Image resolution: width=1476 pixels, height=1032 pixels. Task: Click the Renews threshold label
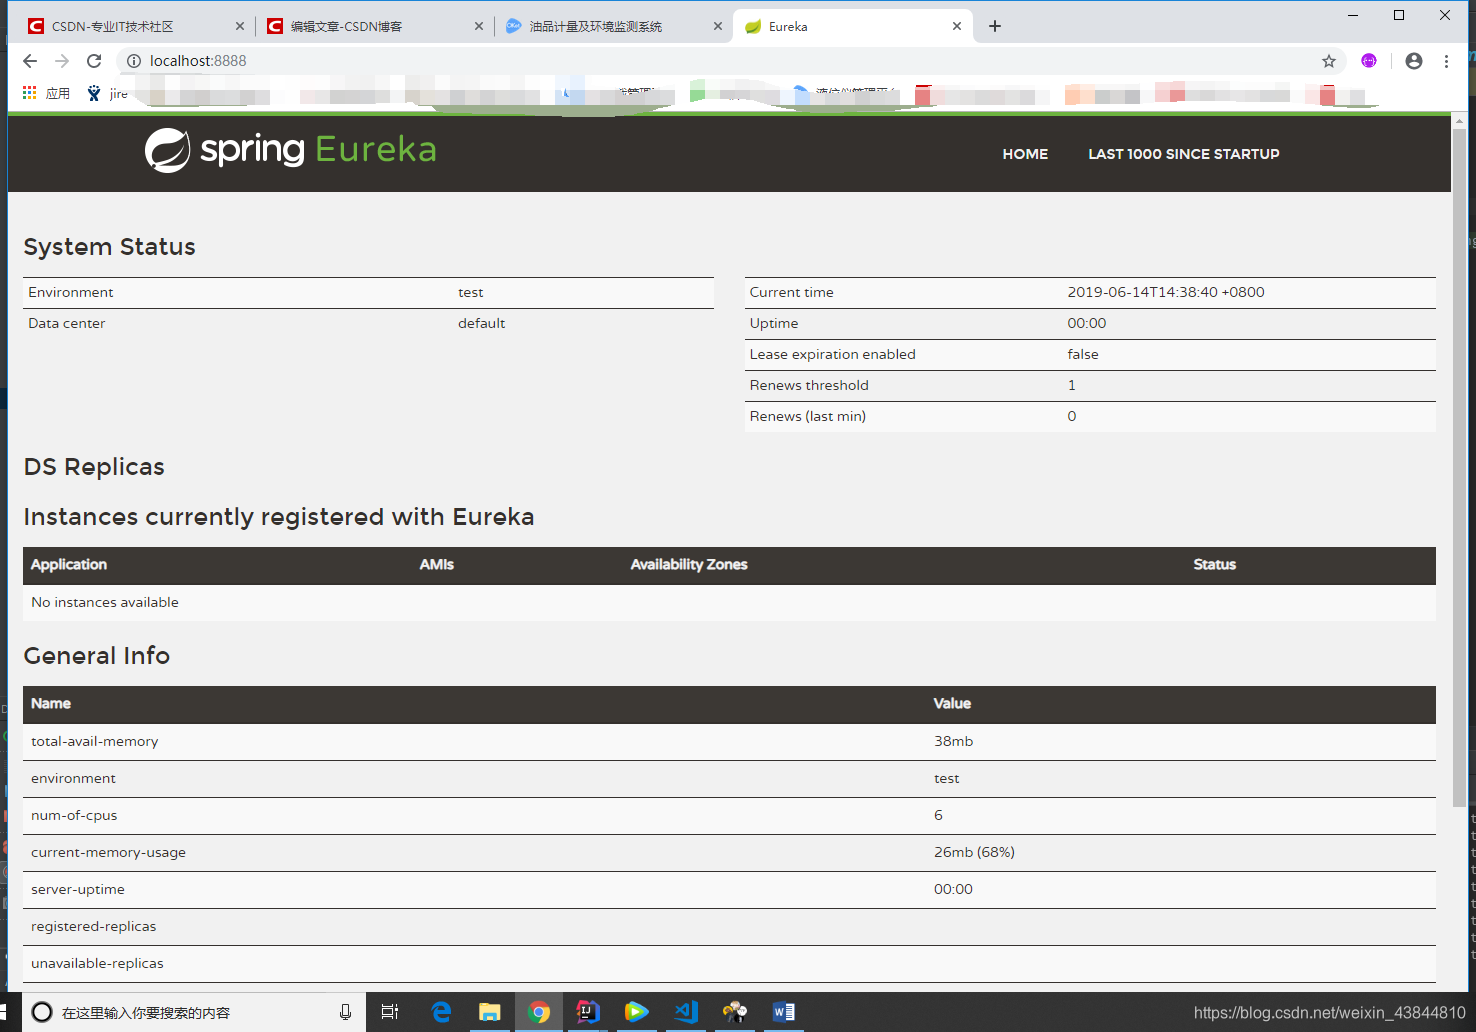[809, 385]
